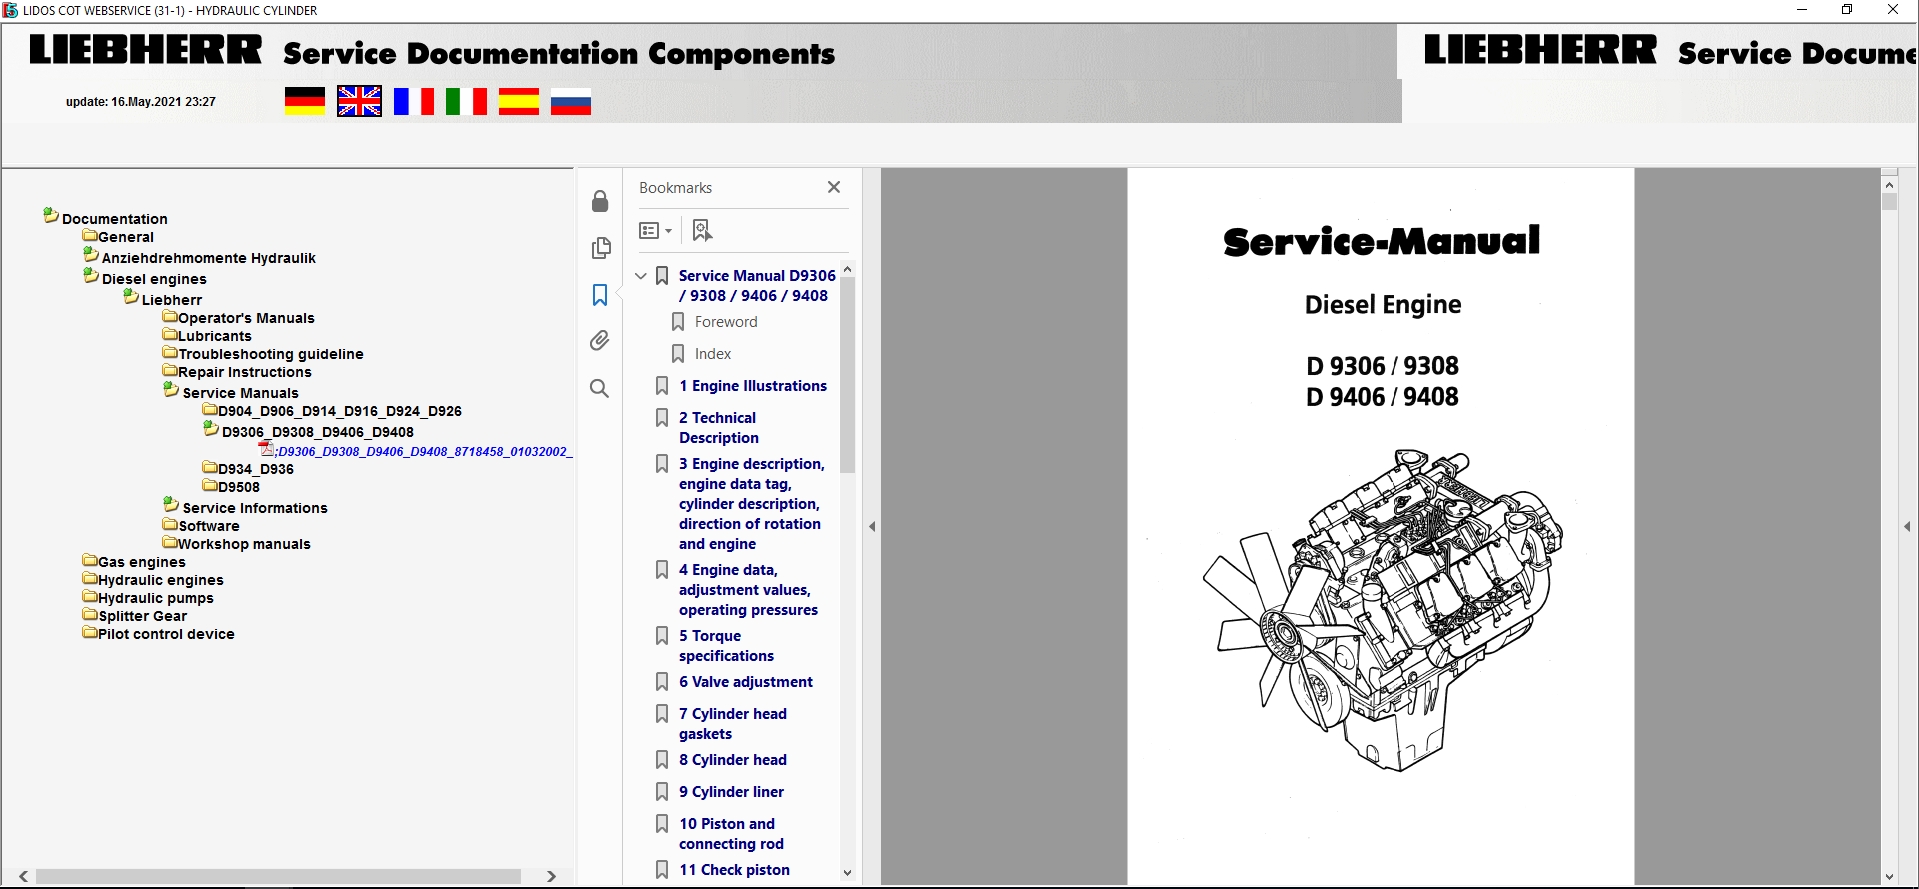Click the bookmark icon beside 9 Cylinder liner

pyautogui.click(x=662, y=792)
